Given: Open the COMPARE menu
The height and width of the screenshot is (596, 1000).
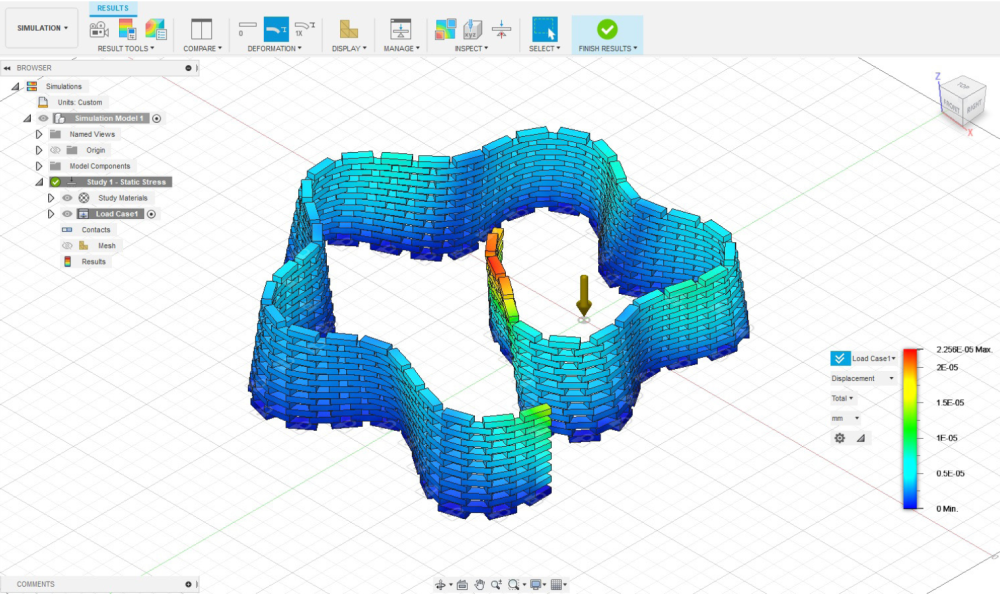Looking at the screenshot, I should 203,48.
